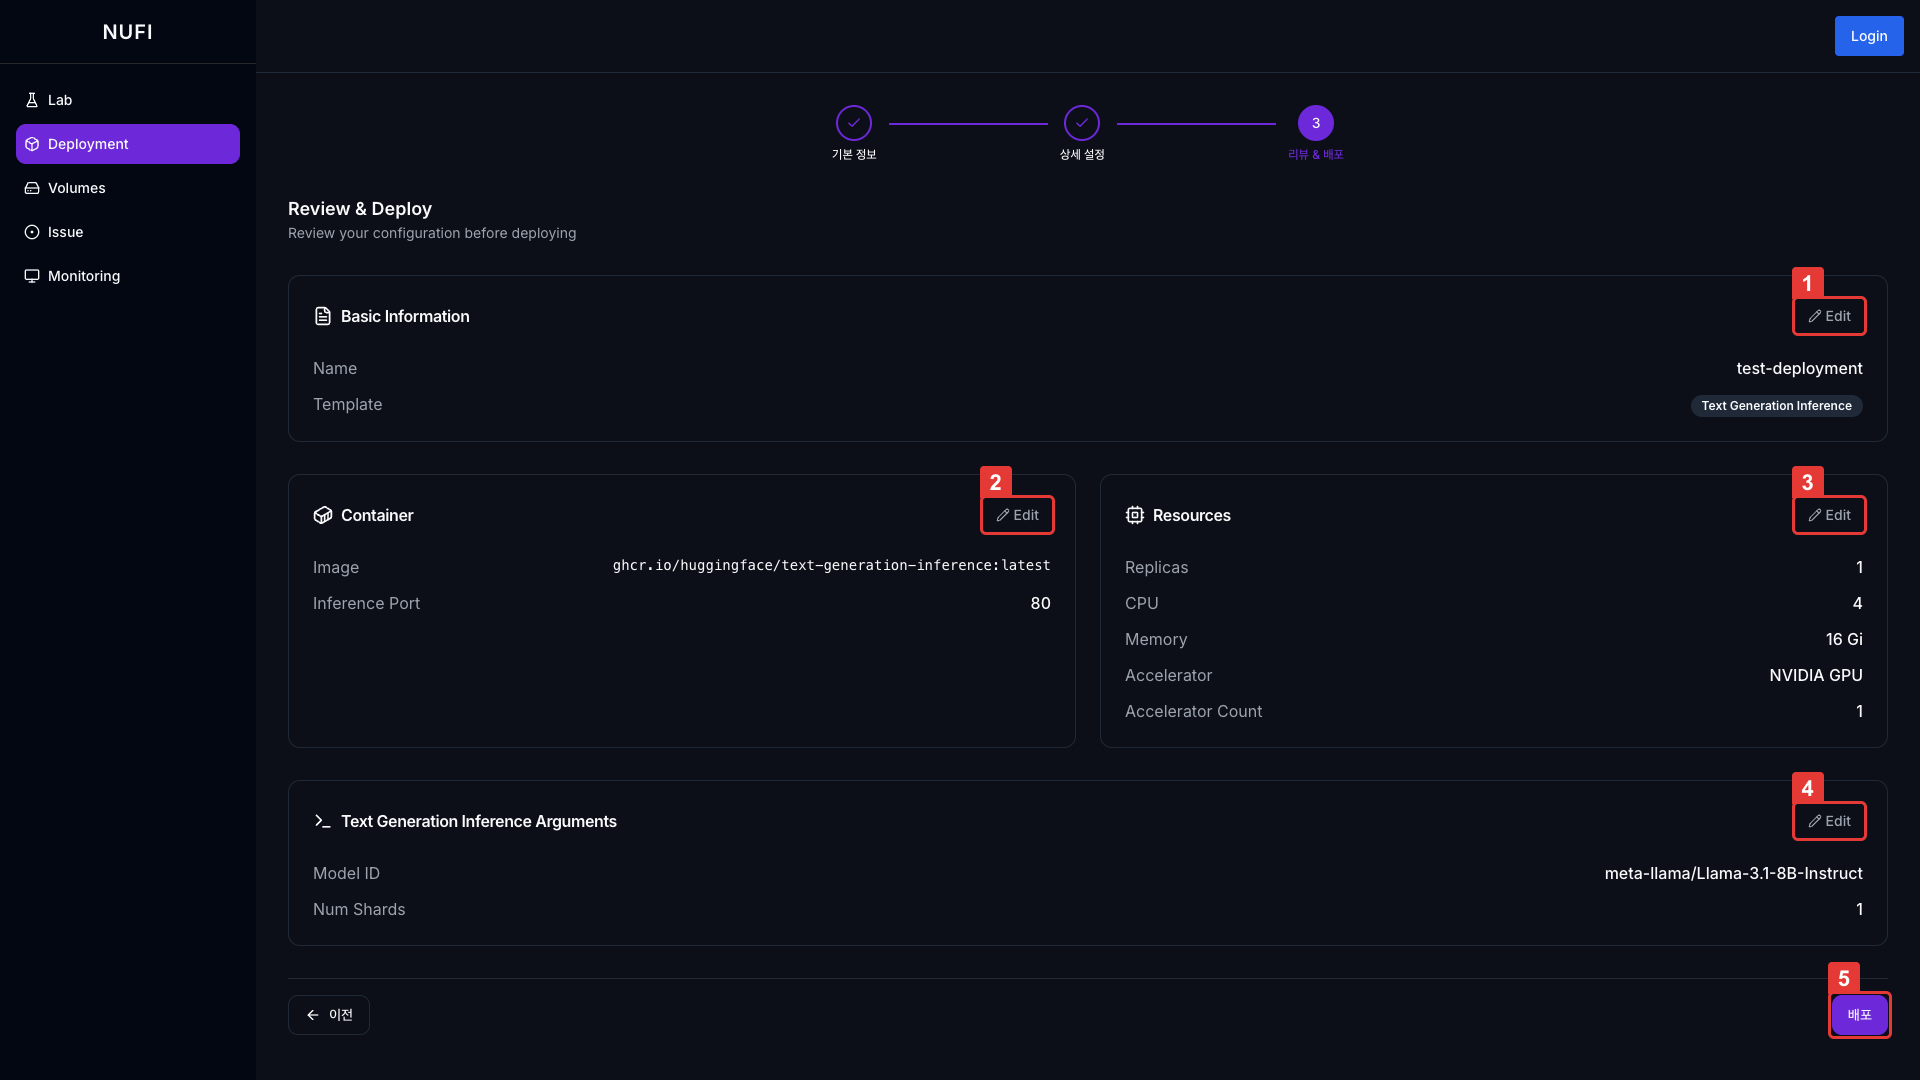Edit Text Generation Inference Arguments
This screenshot has width=1920, height=1080.
[1829, 821]
